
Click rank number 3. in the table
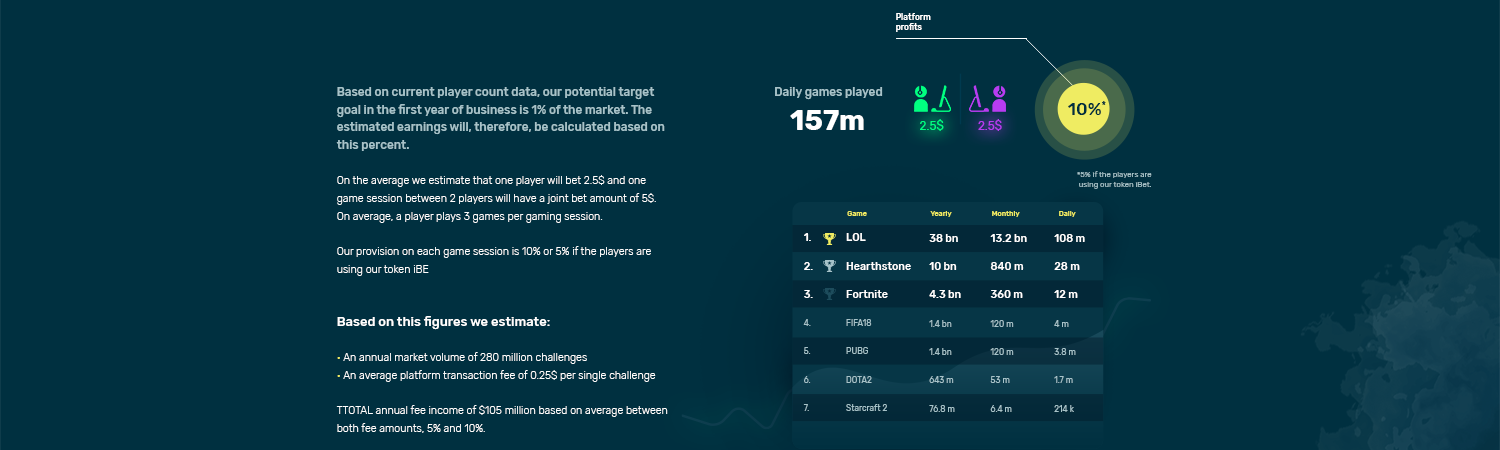(808, 295)
